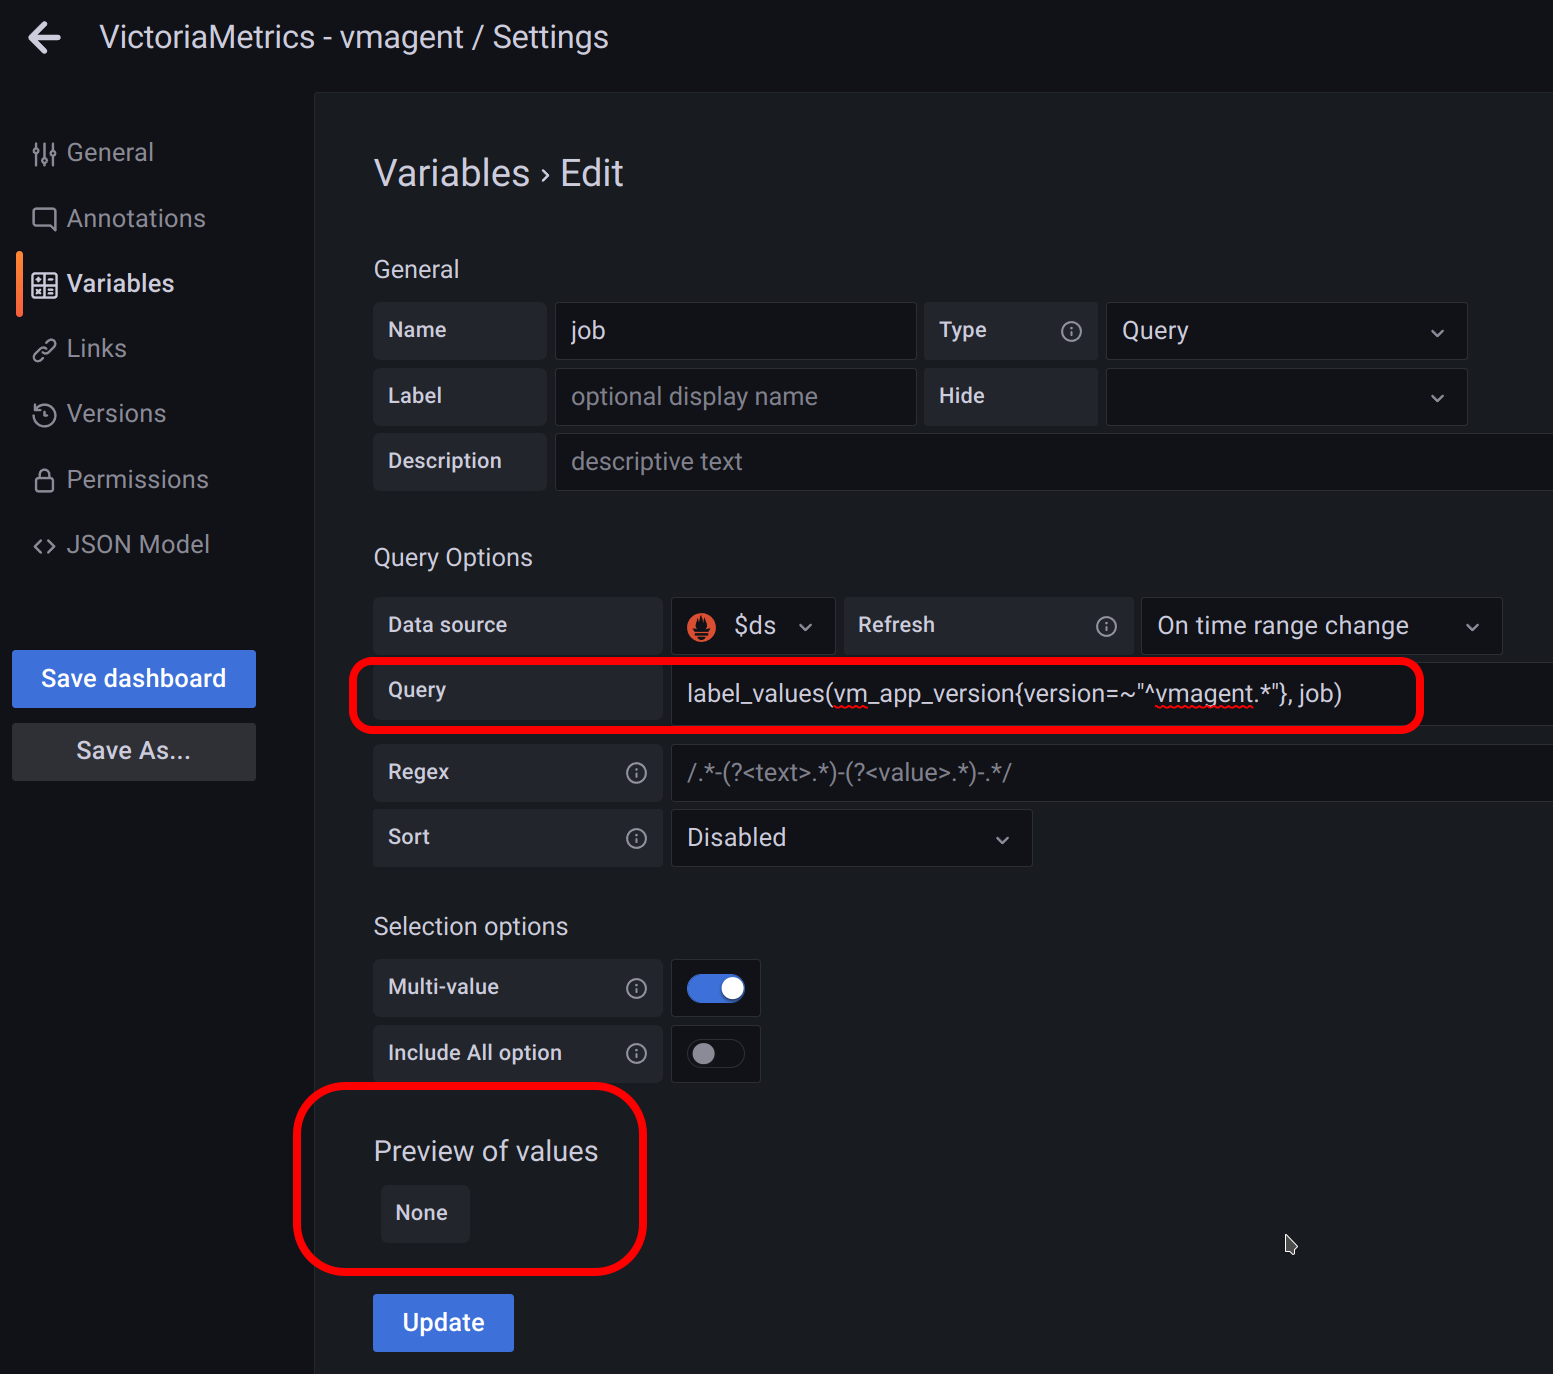The image size is (1553, 1374).
Task: Click the info icon next to Multi-value
Action: pos(636,988)
